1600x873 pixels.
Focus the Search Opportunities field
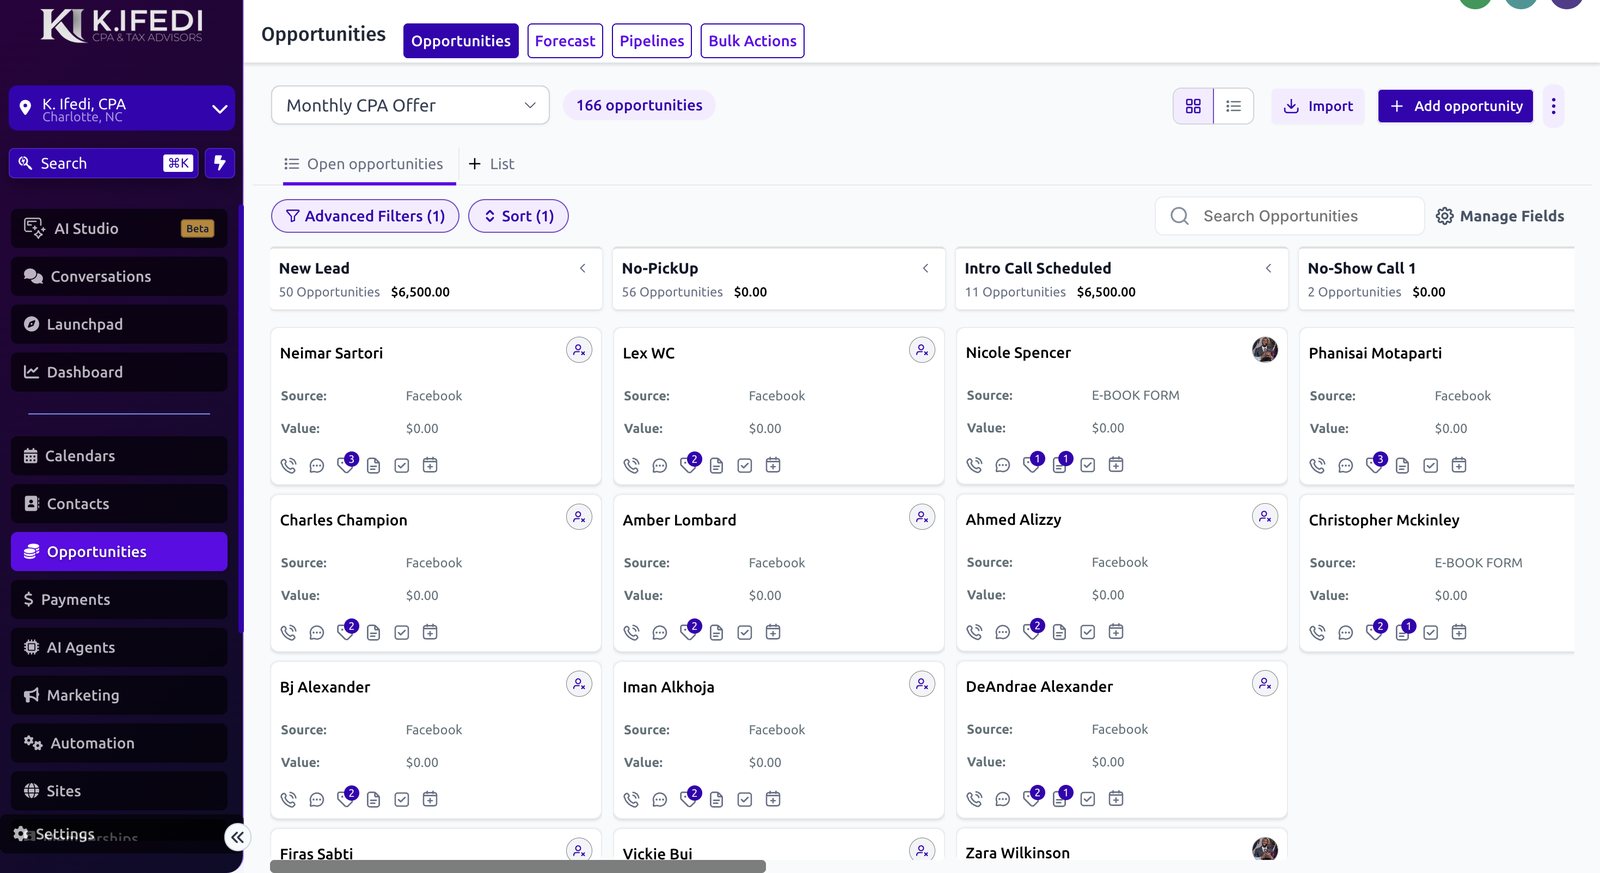point(1290,216)
